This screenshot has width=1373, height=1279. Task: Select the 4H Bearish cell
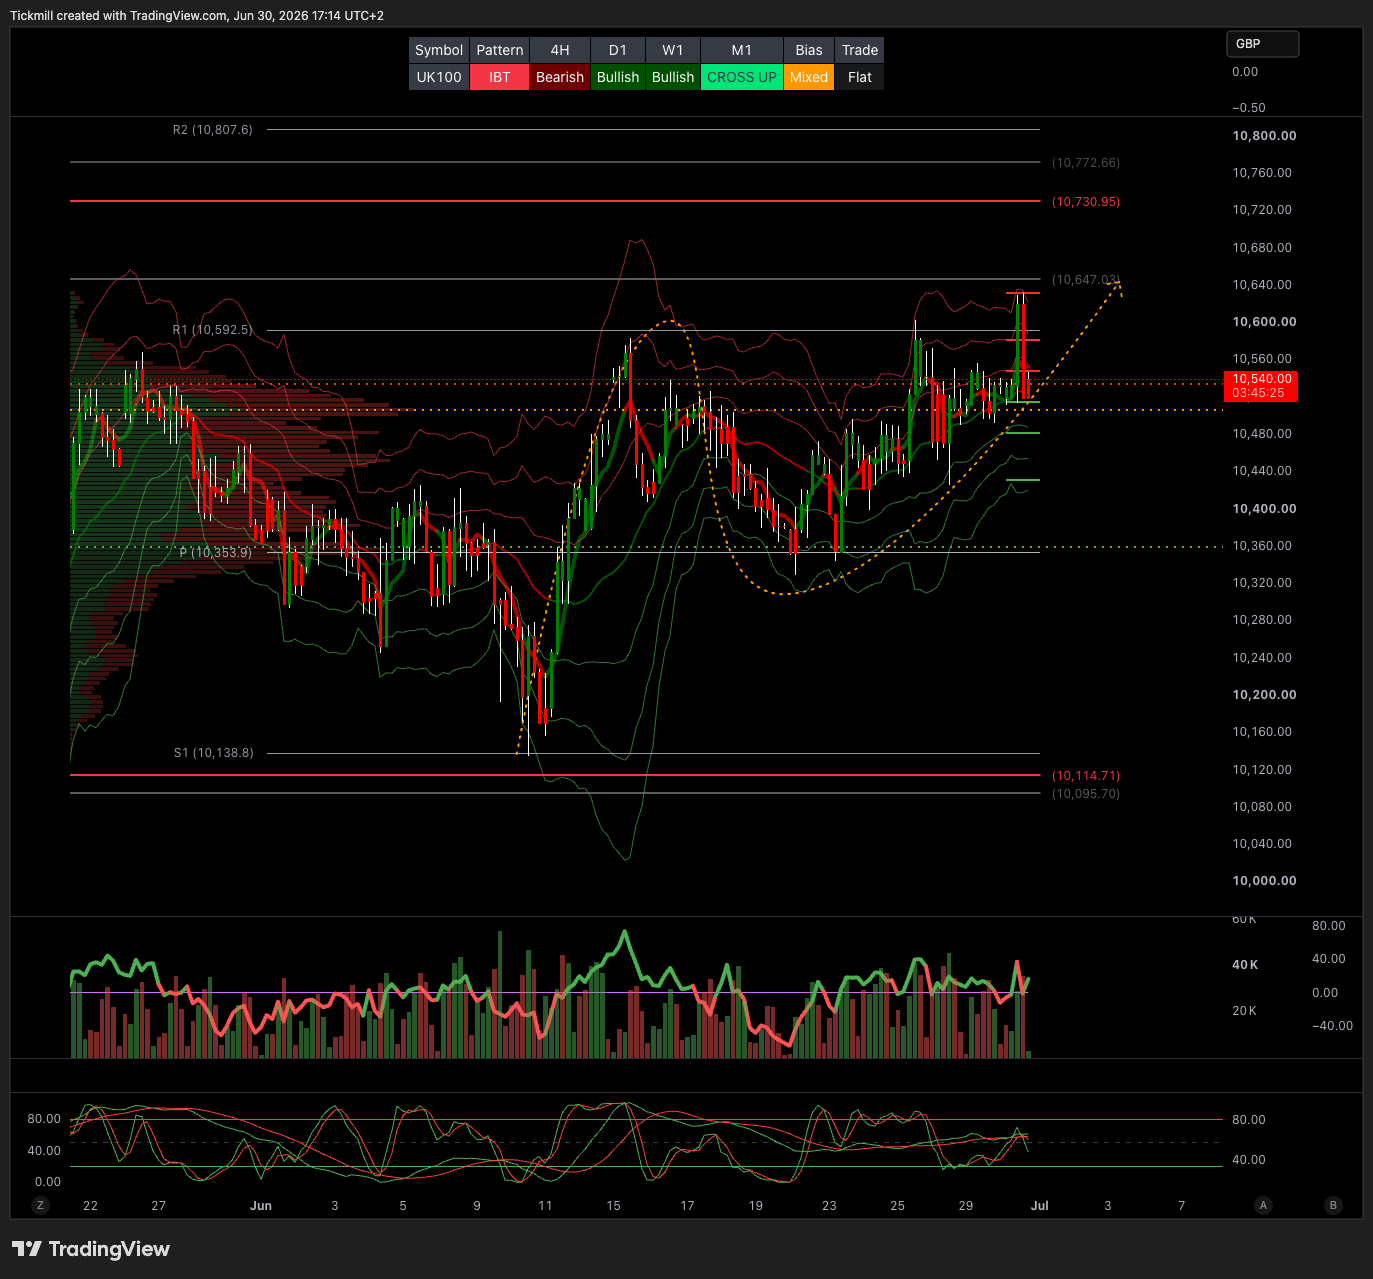click(560, 77)
